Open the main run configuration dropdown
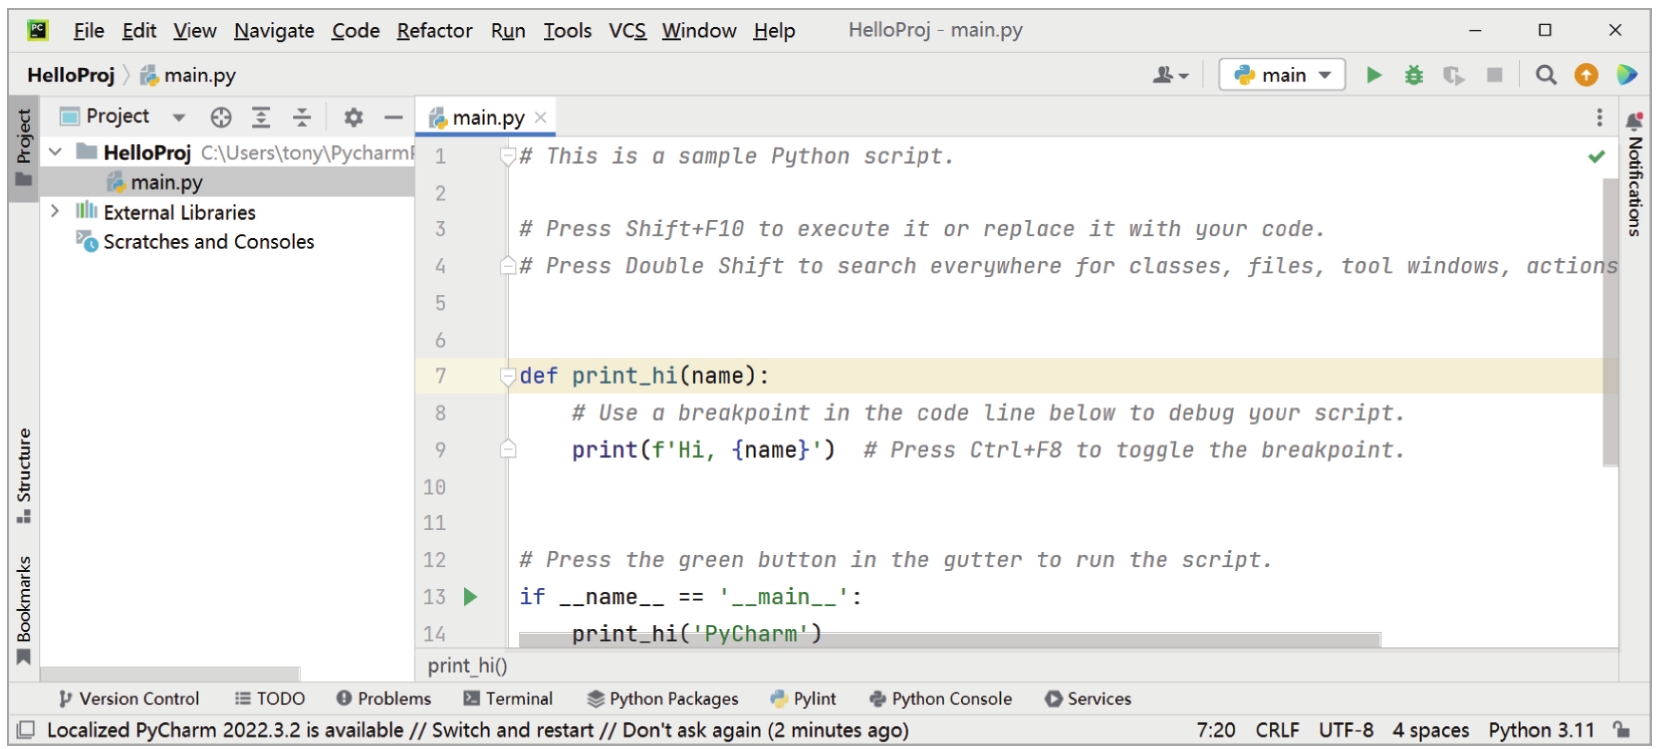The width and height of the screenshot is (1656, 749). tap(1283, 75)
